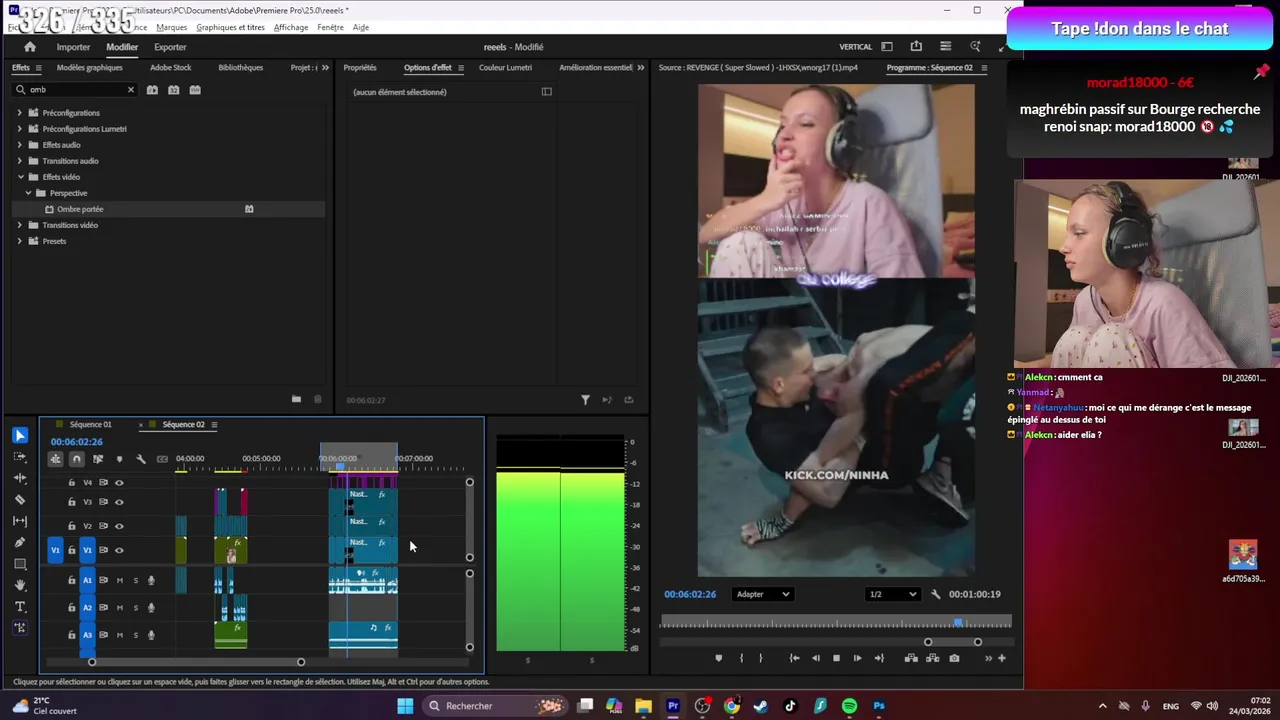Select the Slip tool

click(20, 521)
